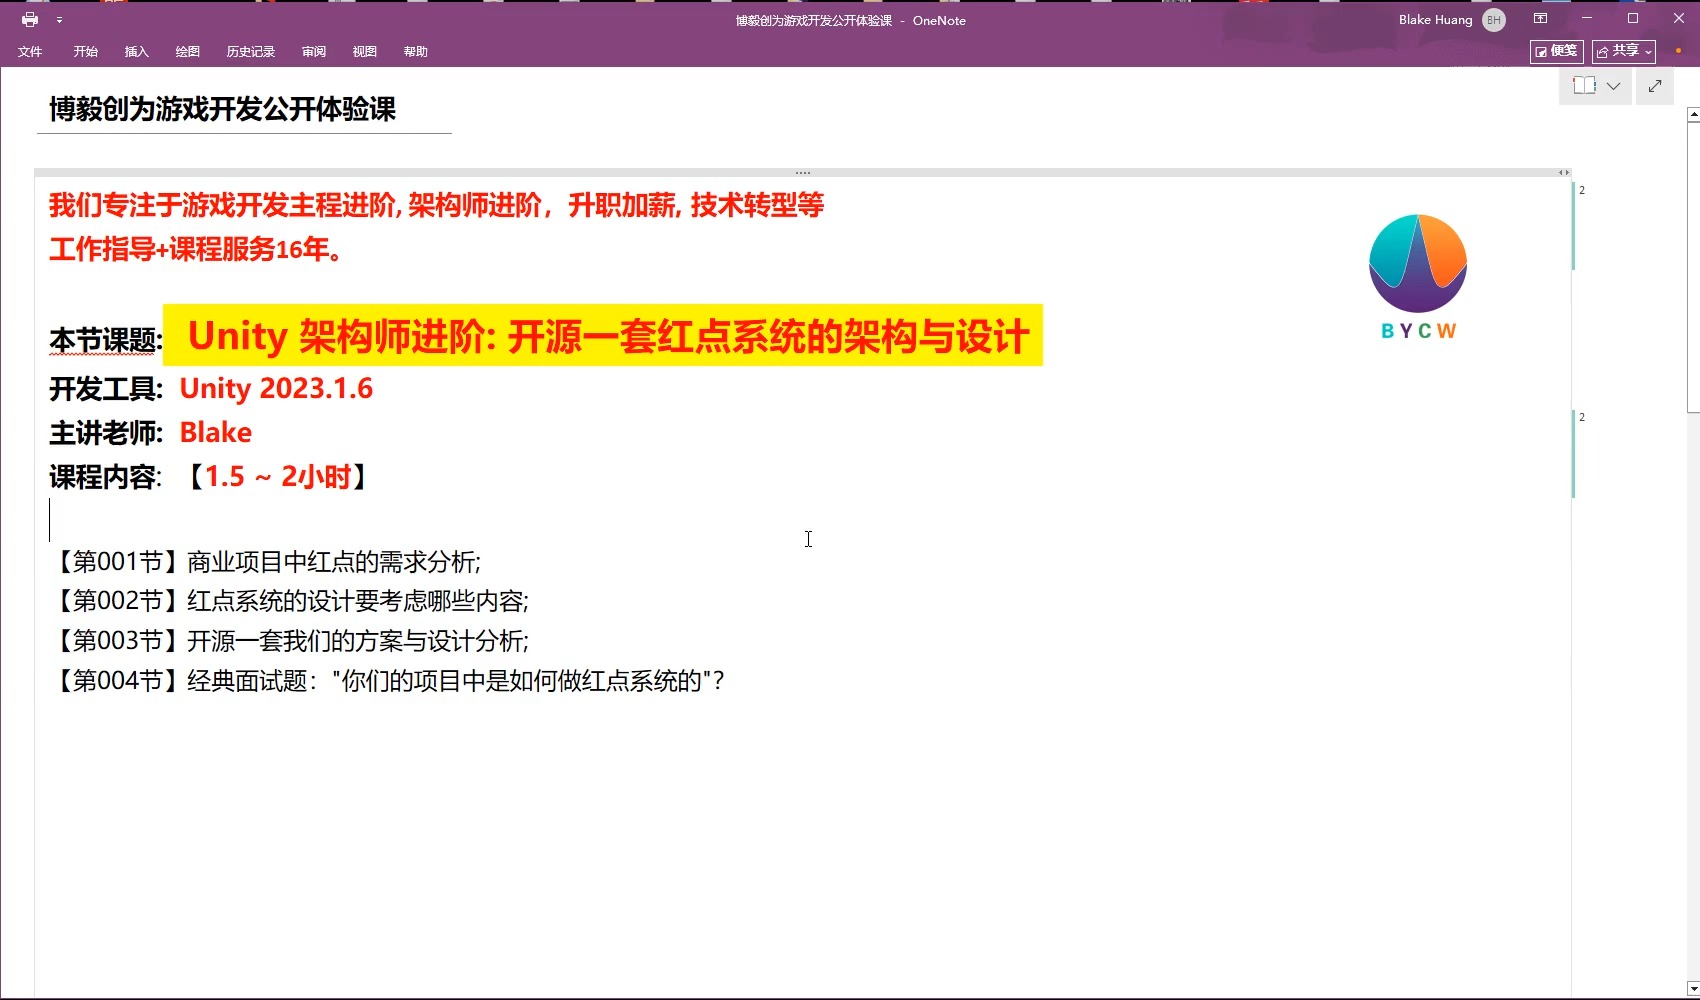
Task: Click the container resize arrows at top-right
Action: pyautogui.click(x=1563, y=173)
